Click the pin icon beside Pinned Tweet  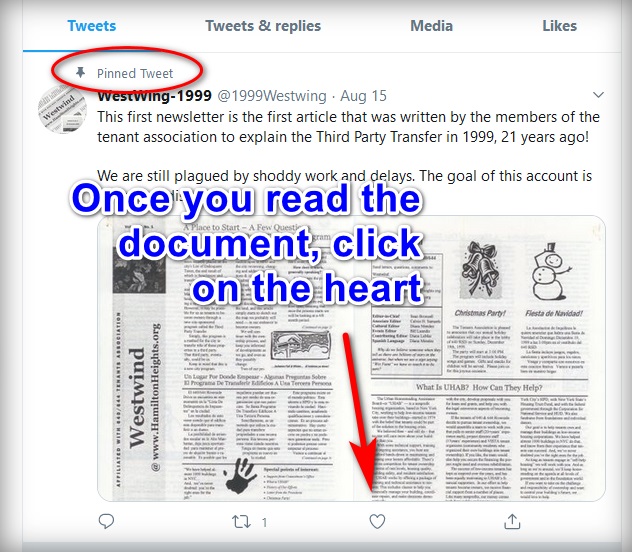81,73
